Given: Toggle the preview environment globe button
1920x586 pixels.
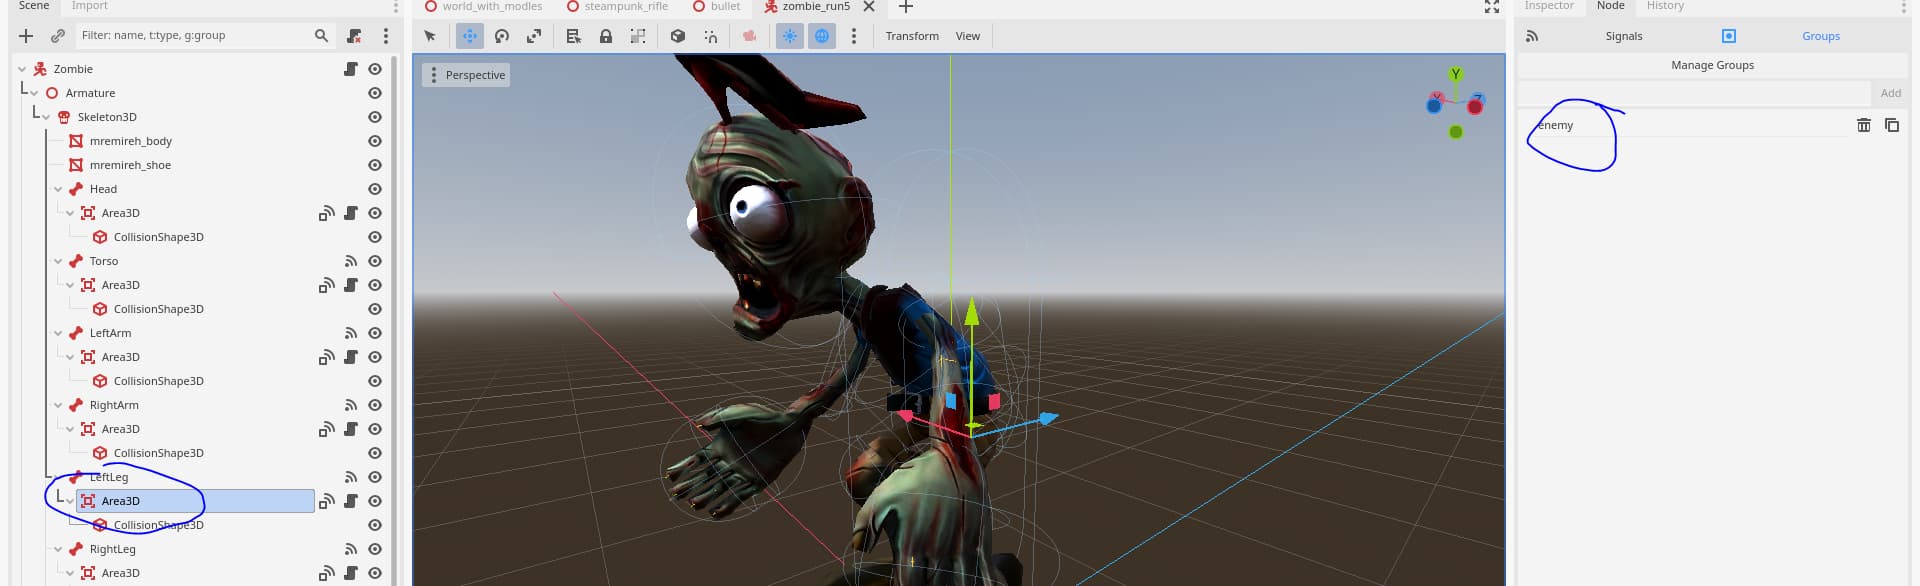Looking at the screenshot, I should tap(822, 36).
